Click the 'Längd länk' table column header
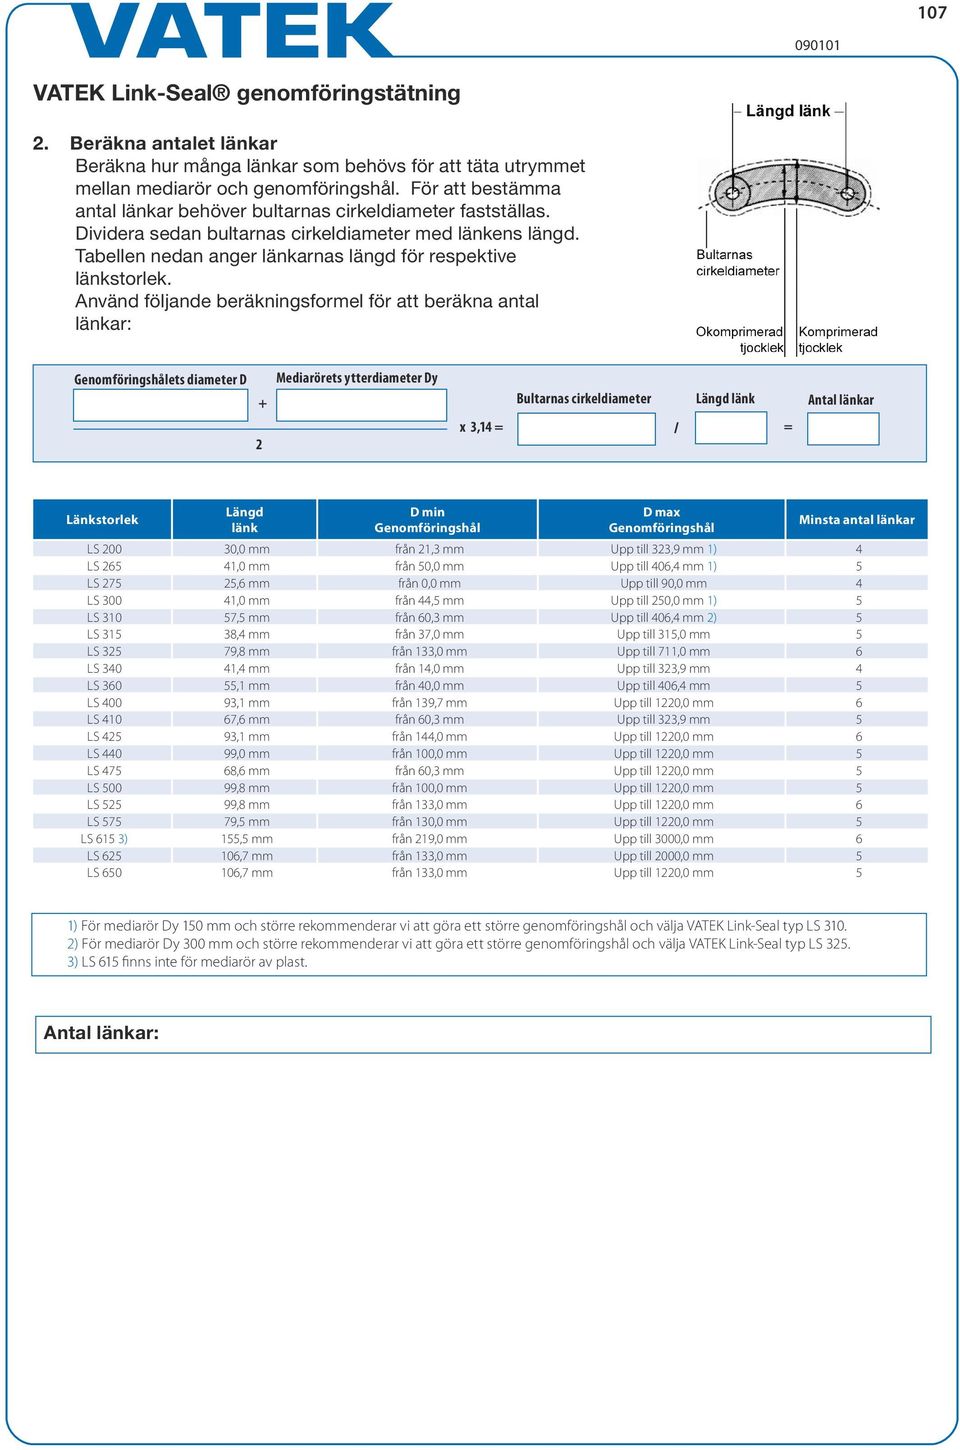 [x=244, y=520]
